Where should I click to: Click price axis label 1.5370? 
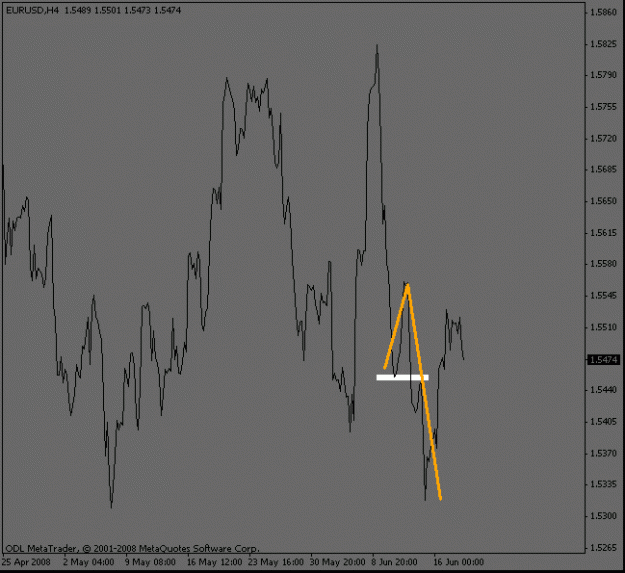pyautogui.click(x=603, y=453)
